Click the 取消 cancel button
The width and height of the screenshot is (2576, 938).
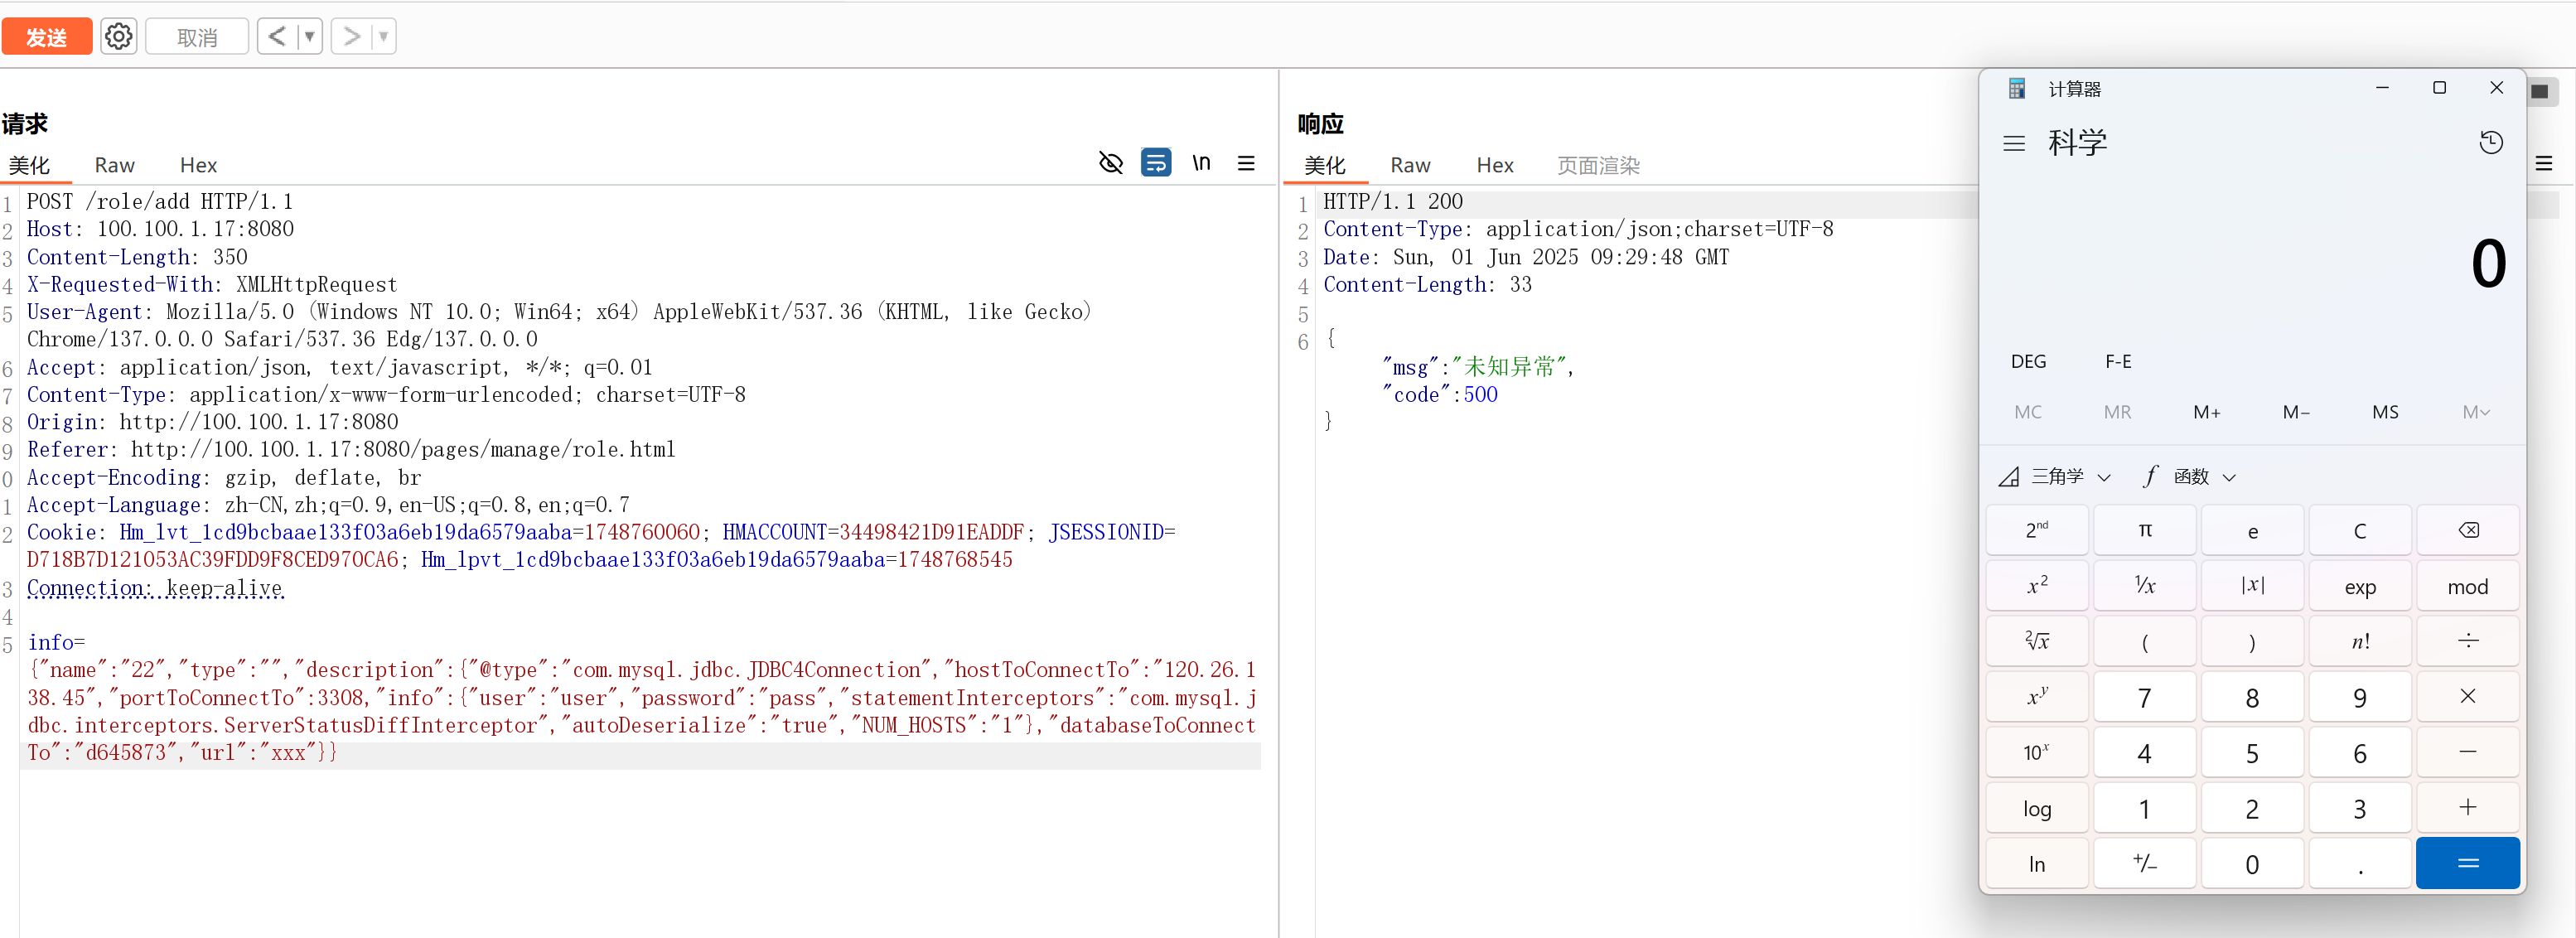pyautogui.click(x=197, y=37)
